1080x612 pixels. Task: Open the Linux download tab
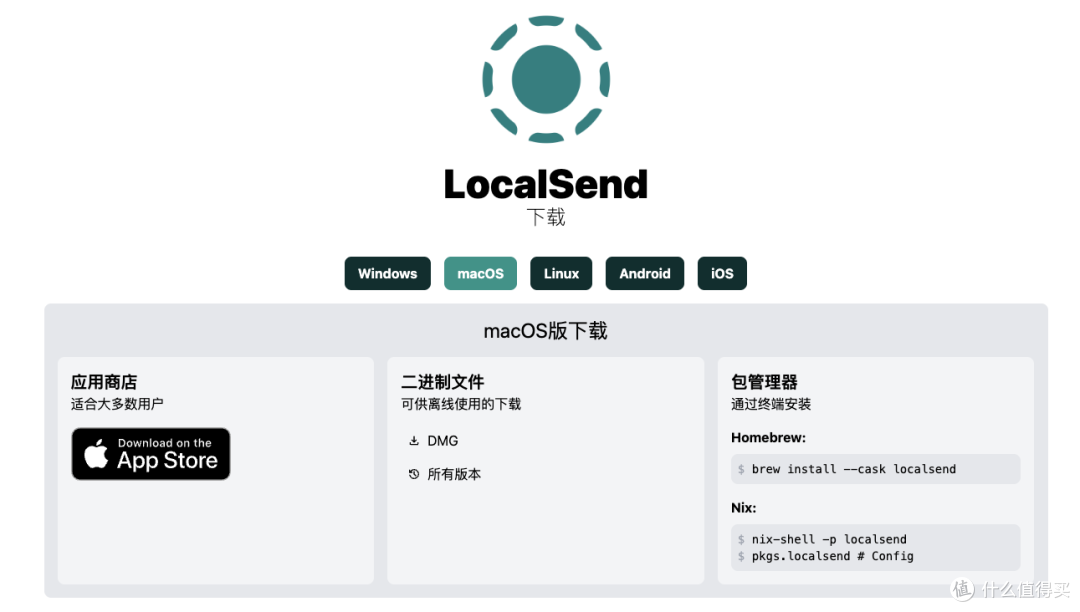pyautogui.click(x=561, y=274)
